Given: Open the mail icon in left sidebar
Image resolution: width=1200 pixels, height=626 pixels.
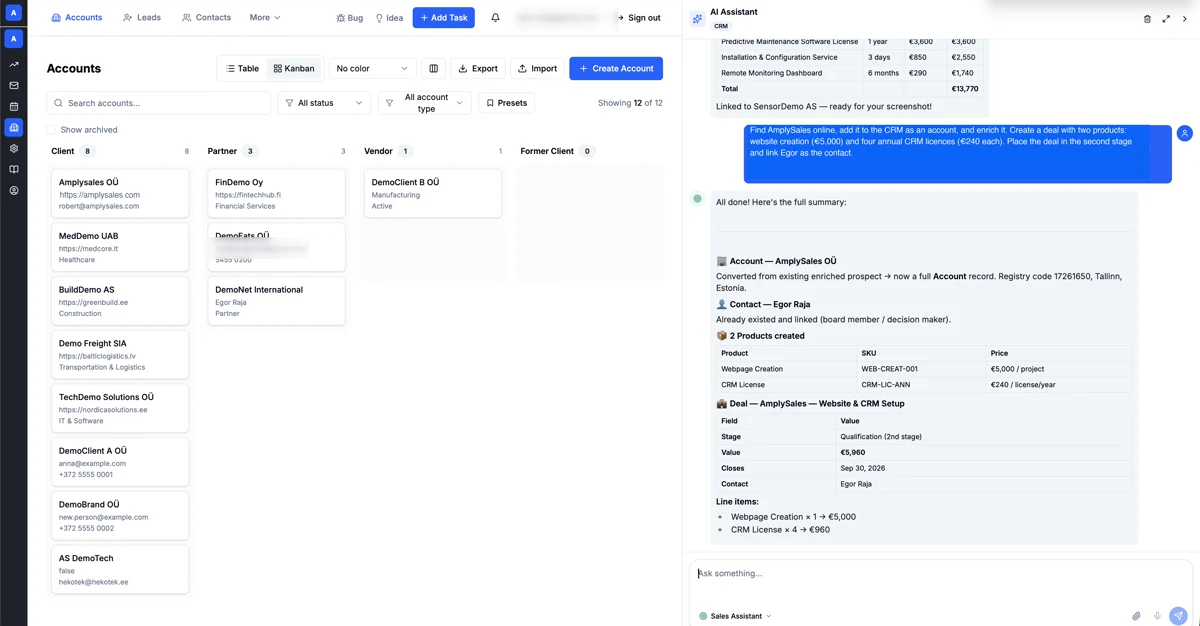Looking at the screenshot, I should (x=14, y=85).
